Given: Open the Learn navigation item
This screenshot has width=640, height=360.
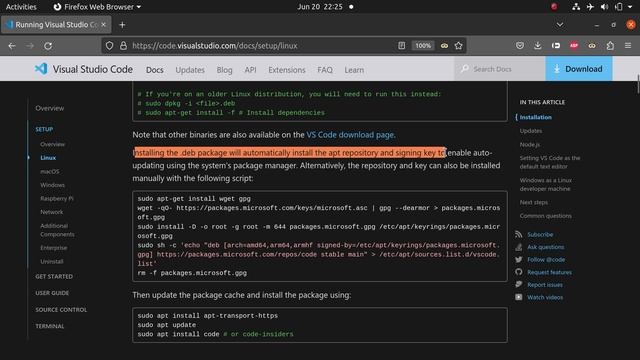Looking at the screenshot, I should pyautogui.click(x=354, y=70).
